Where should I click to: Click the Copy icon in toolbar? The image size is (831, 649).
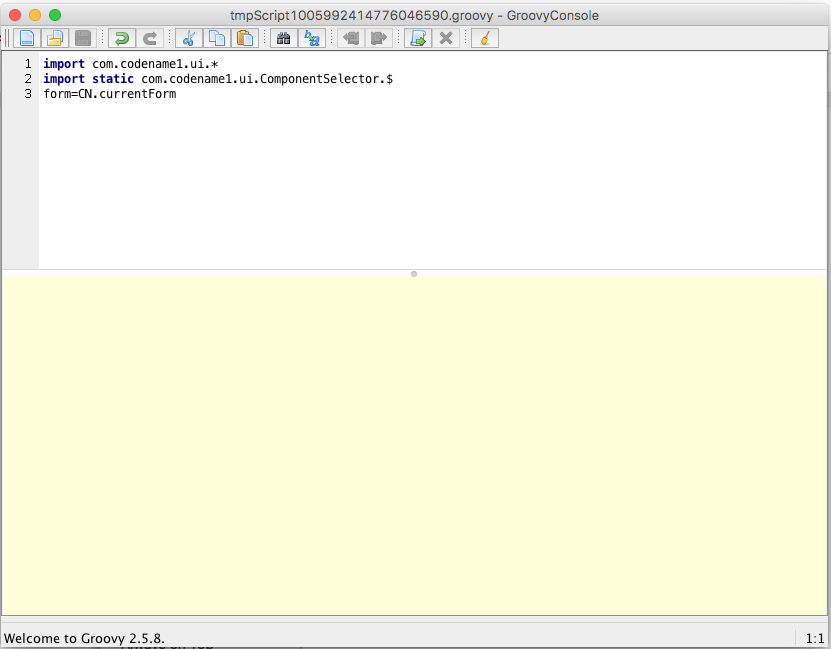coord(216,38)
